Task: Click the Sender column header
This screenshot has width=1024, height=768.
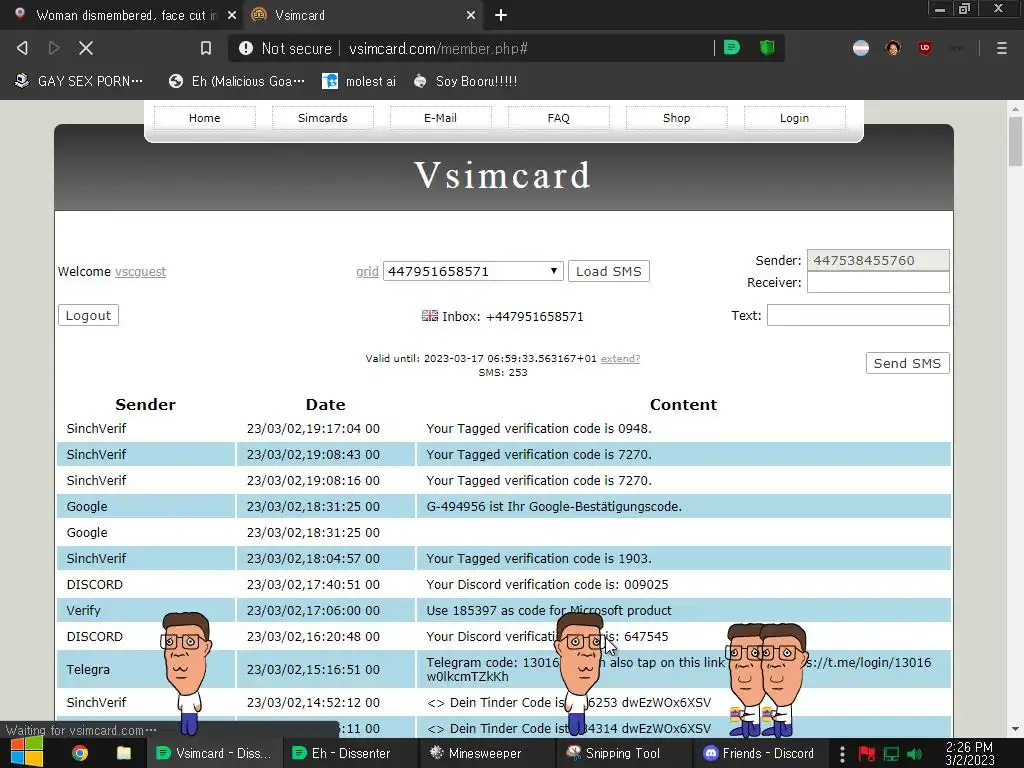Action: click(146, 404)
